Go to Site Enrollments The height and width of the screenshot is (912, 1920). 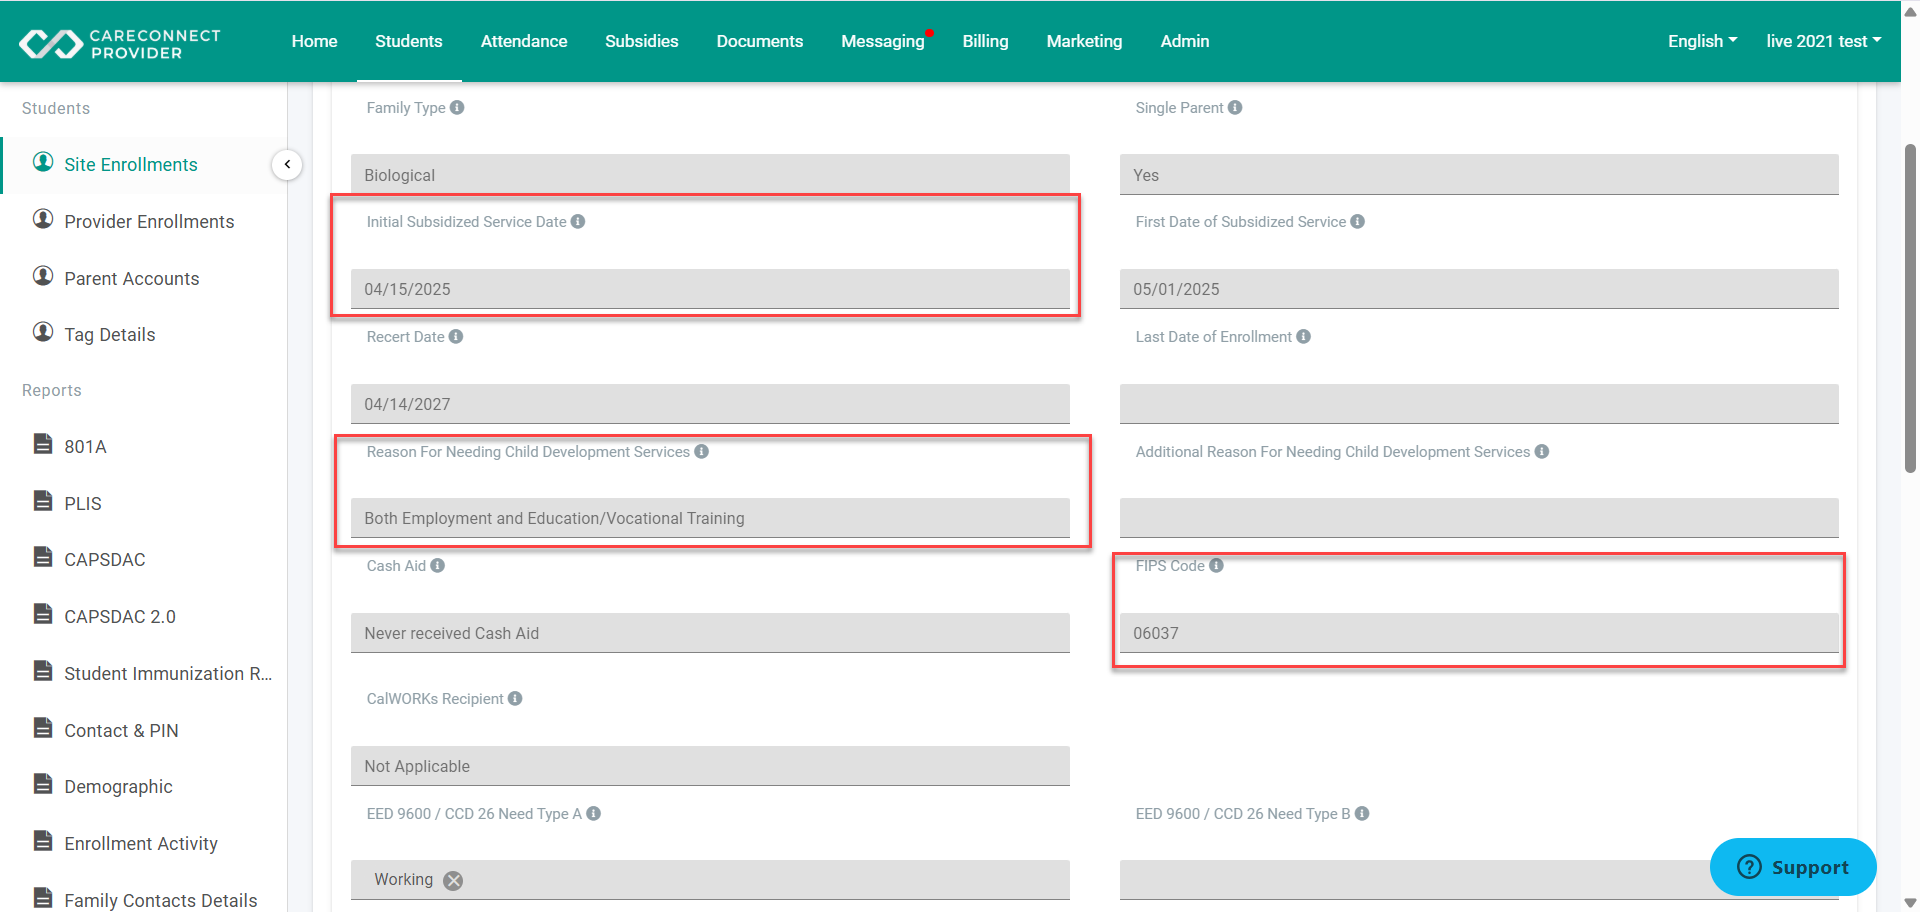pos(131,165)
